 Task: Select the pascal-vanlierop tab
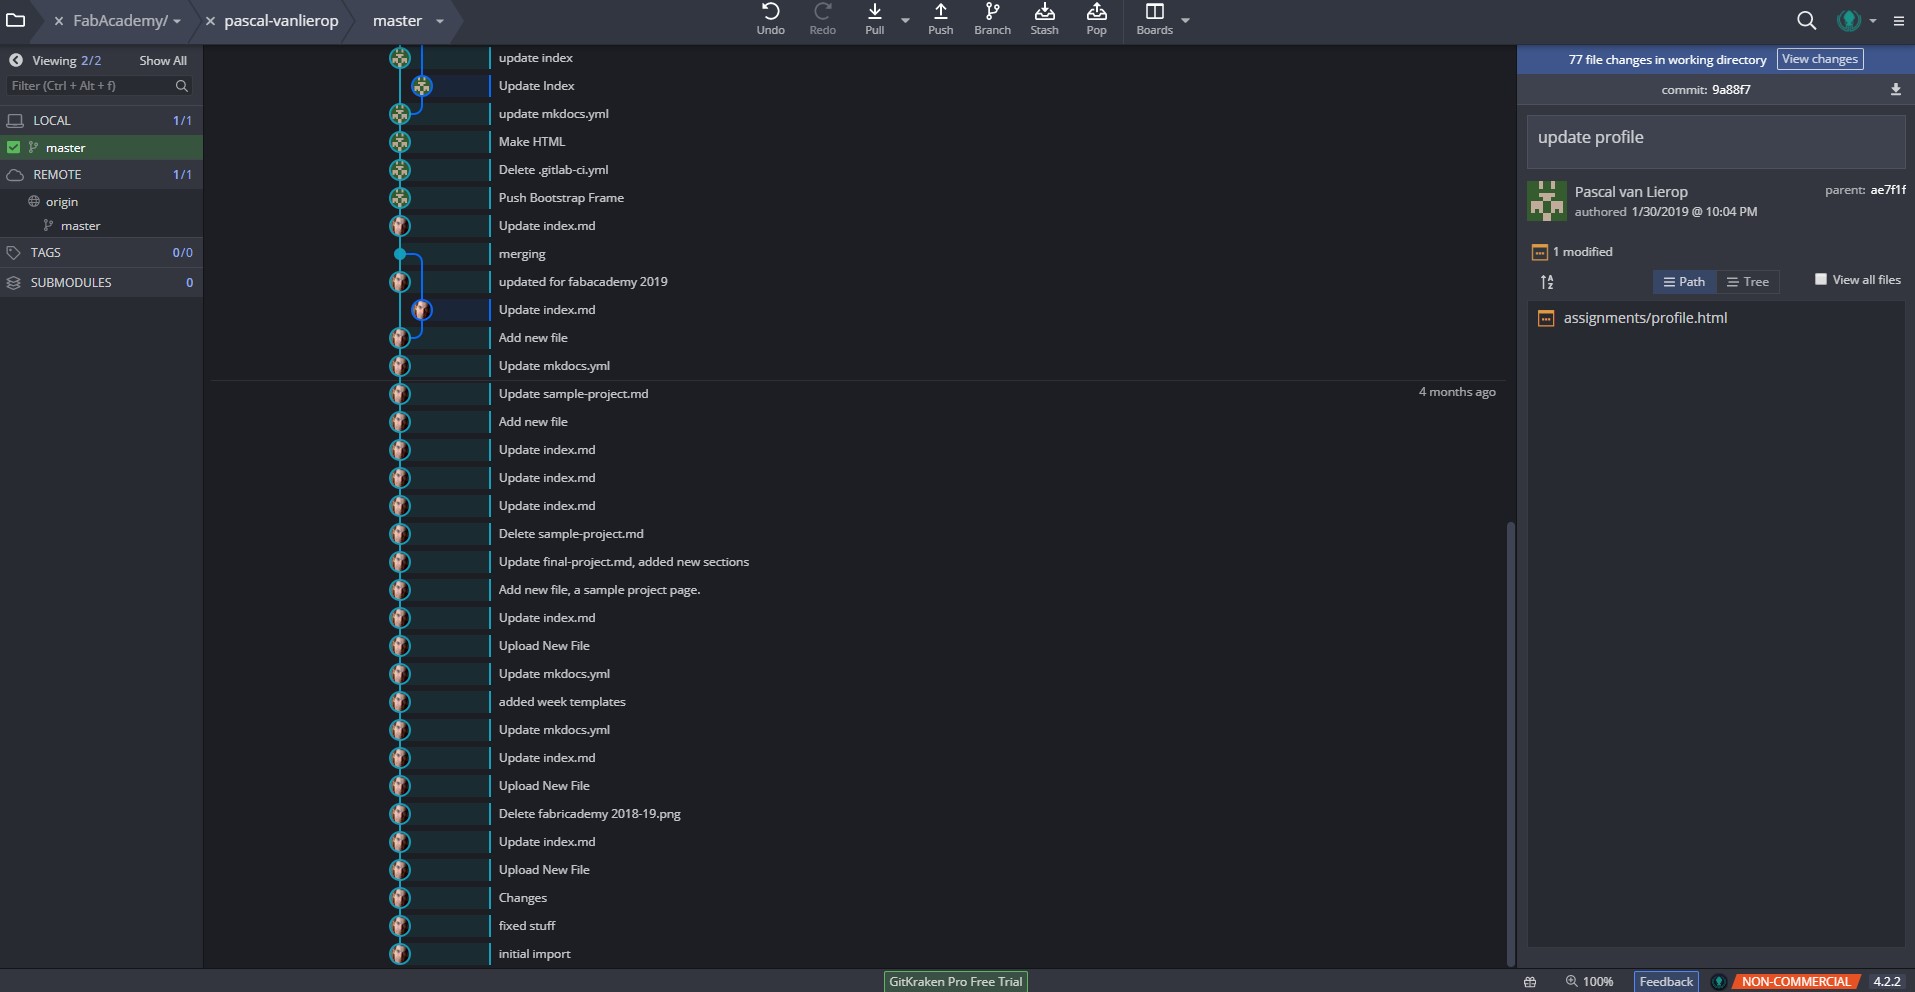(x=281, y=21)
